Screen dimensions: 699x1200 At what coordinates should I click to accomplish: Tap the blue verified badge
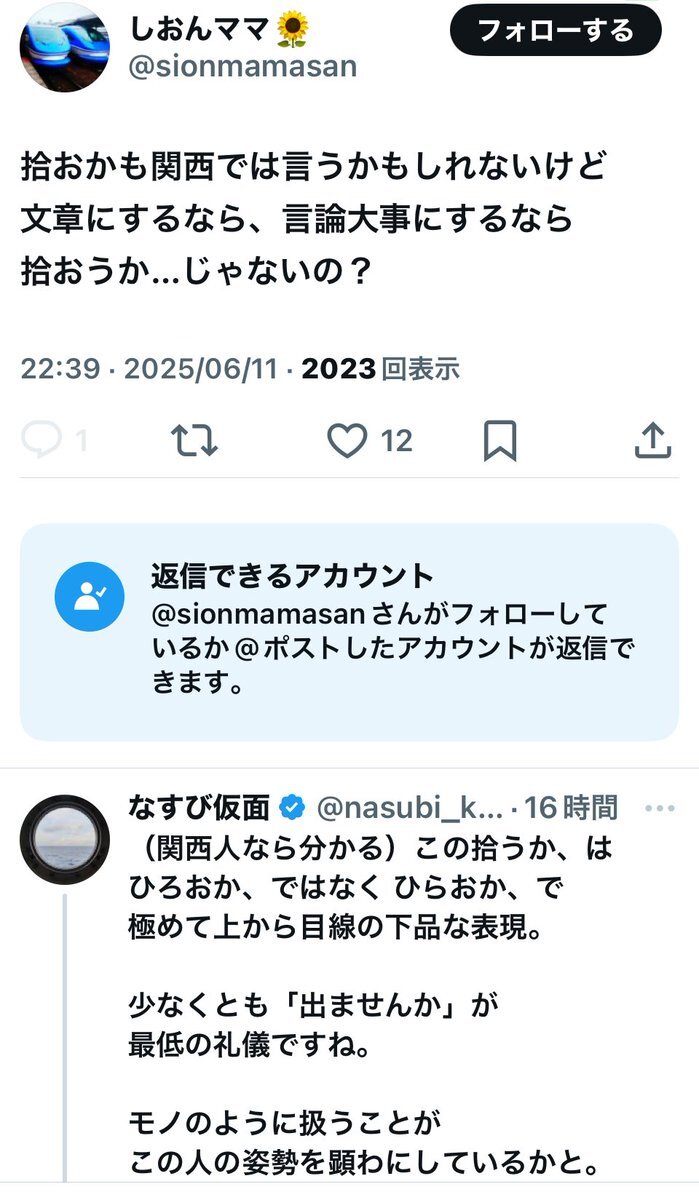tap(292, 806)
